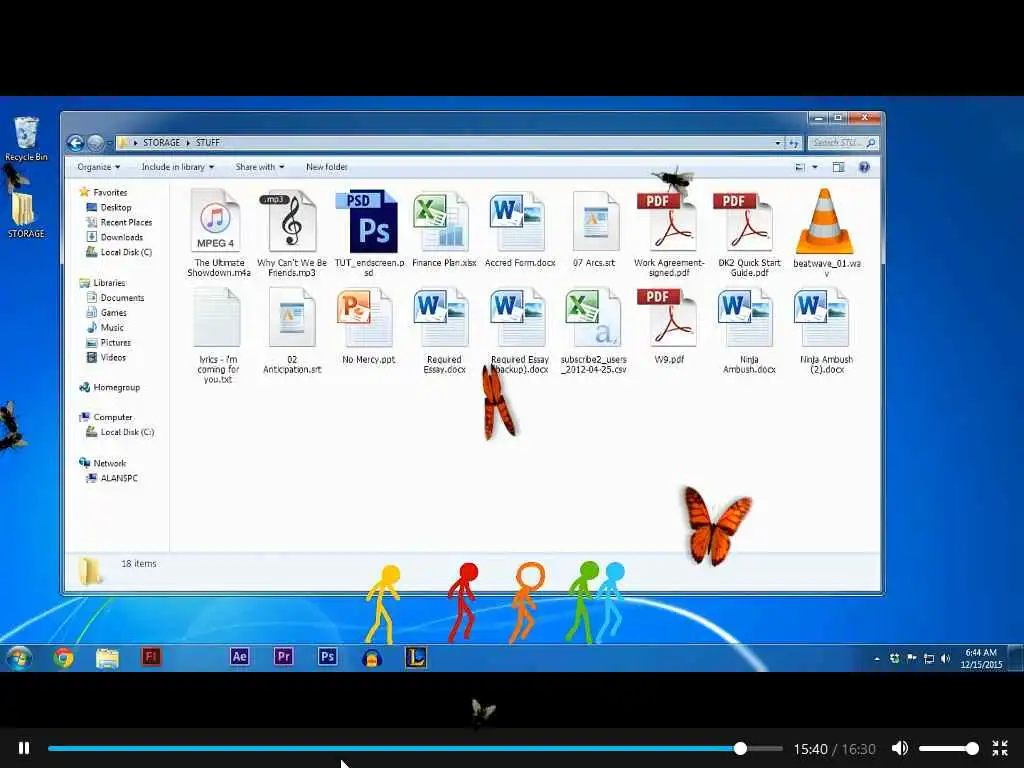This screenshot has height=768, width=1024.
Task: Select 02 Anticipation.srt file icon
Action: click(x=292, y=317)
